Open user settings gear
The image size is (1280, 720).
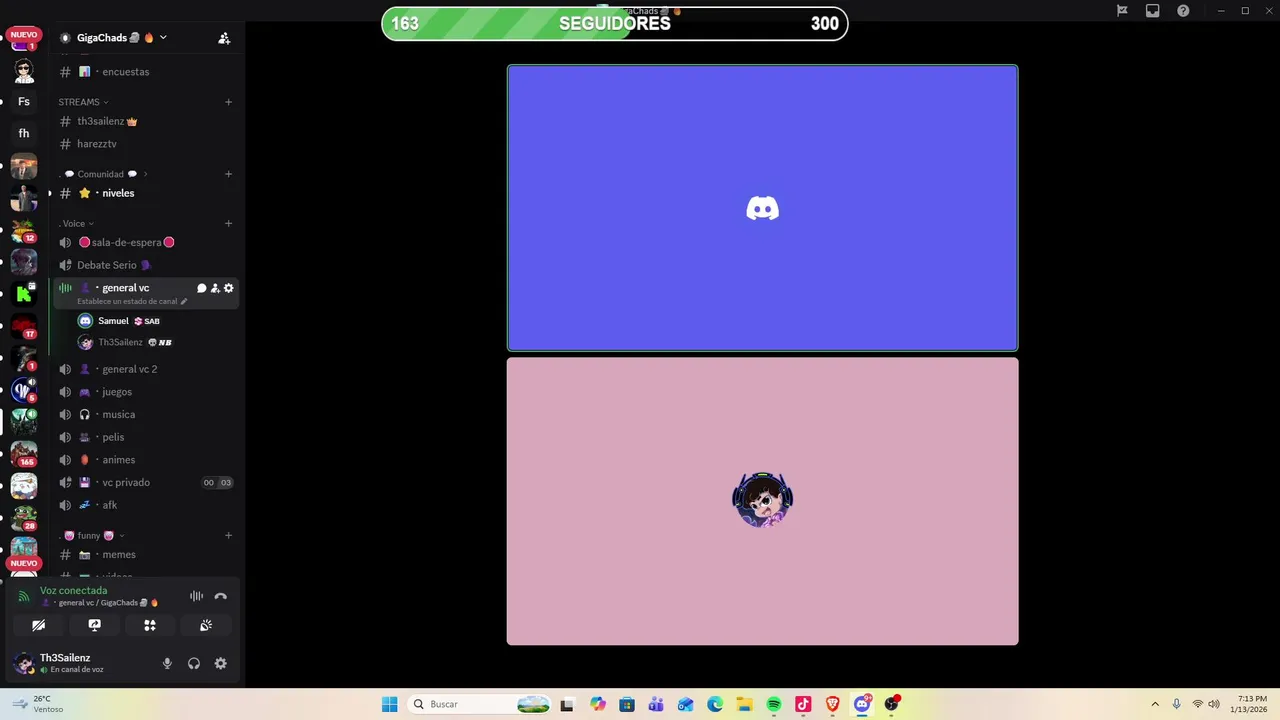point(221,663)
